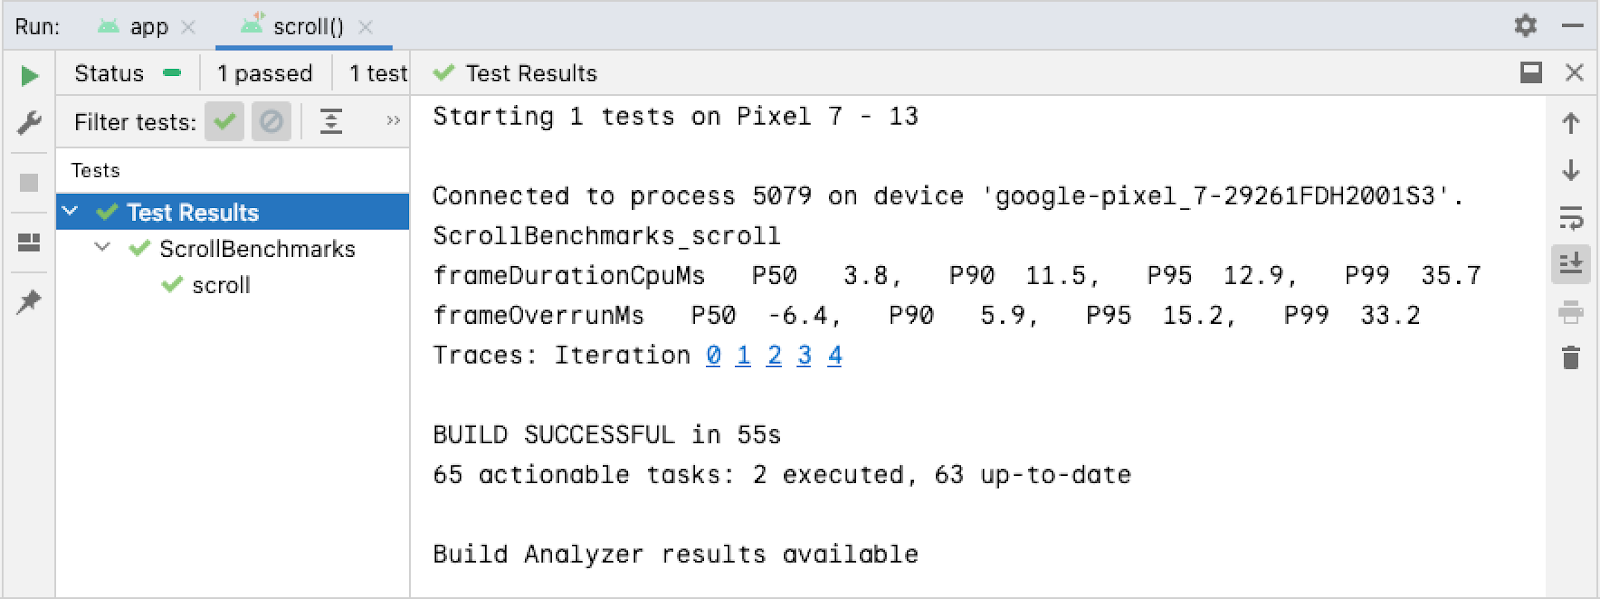Click the gray Stop square icon
Viewport: 1600px width, 599px height.
point(29,183)
